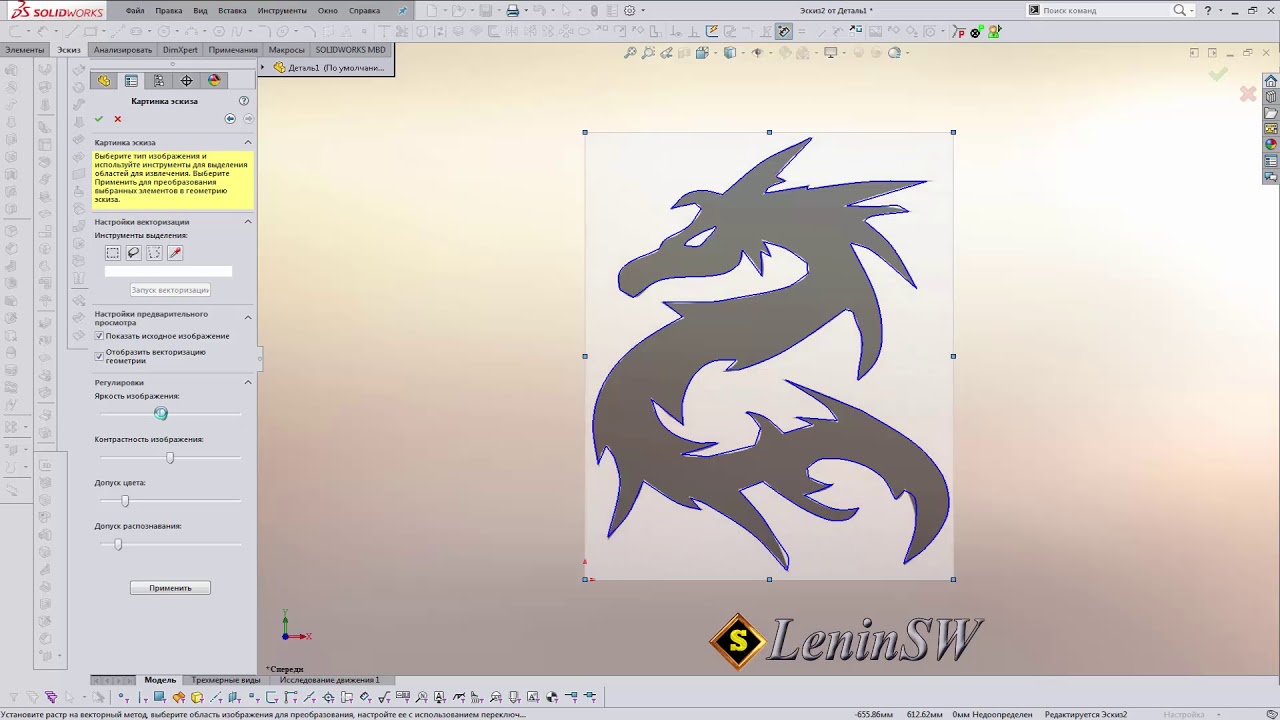Accept Sketch Picture with green checkmark
The image size is (1280, 720).
tap(99, 119)
